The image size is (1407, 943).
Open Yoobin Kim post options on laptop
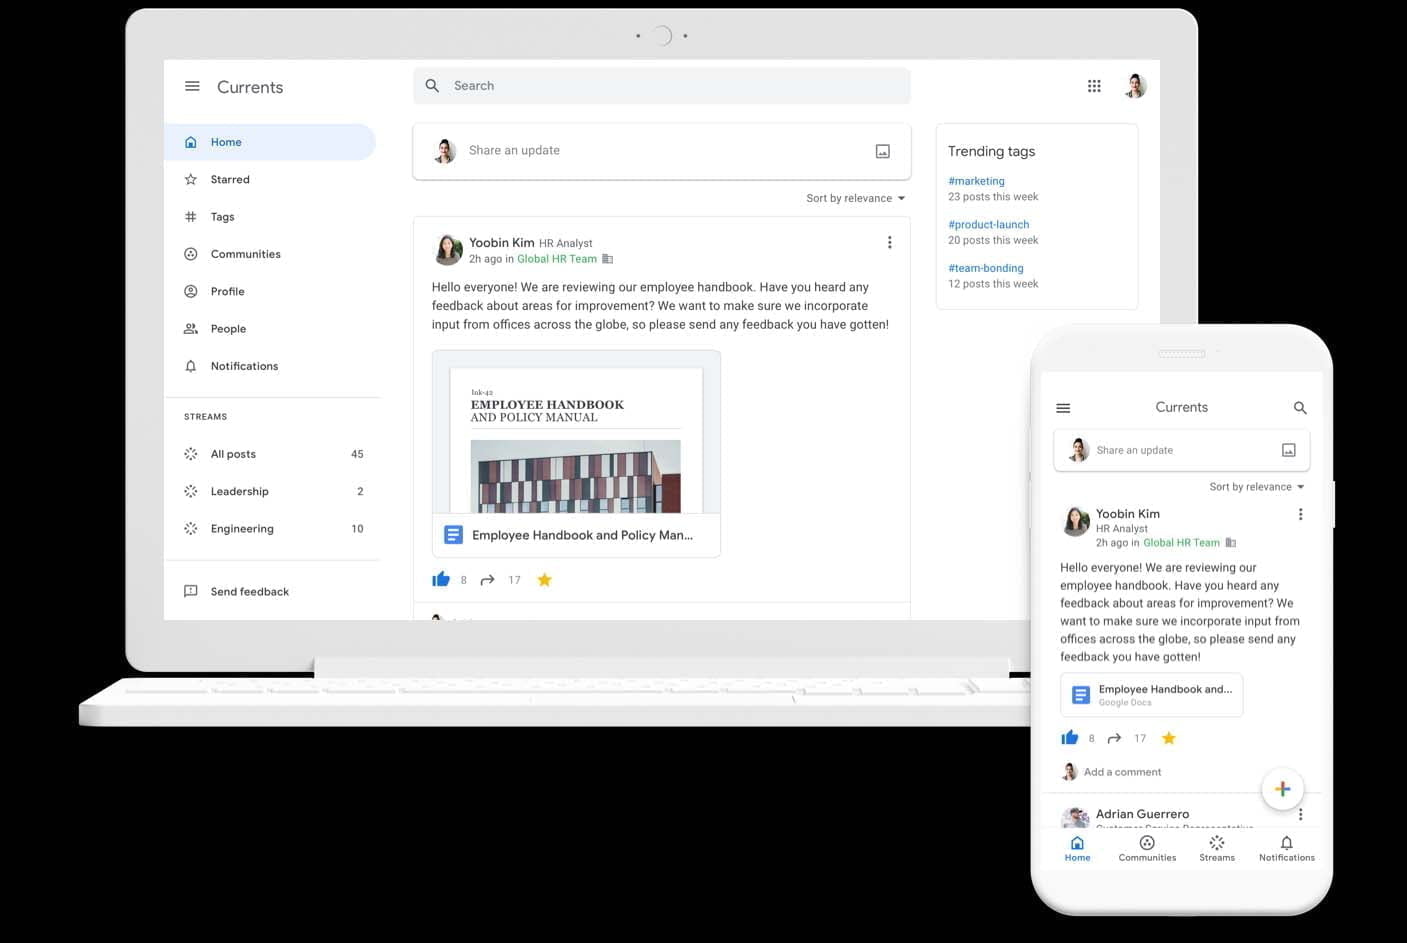(x=889, y=243)
